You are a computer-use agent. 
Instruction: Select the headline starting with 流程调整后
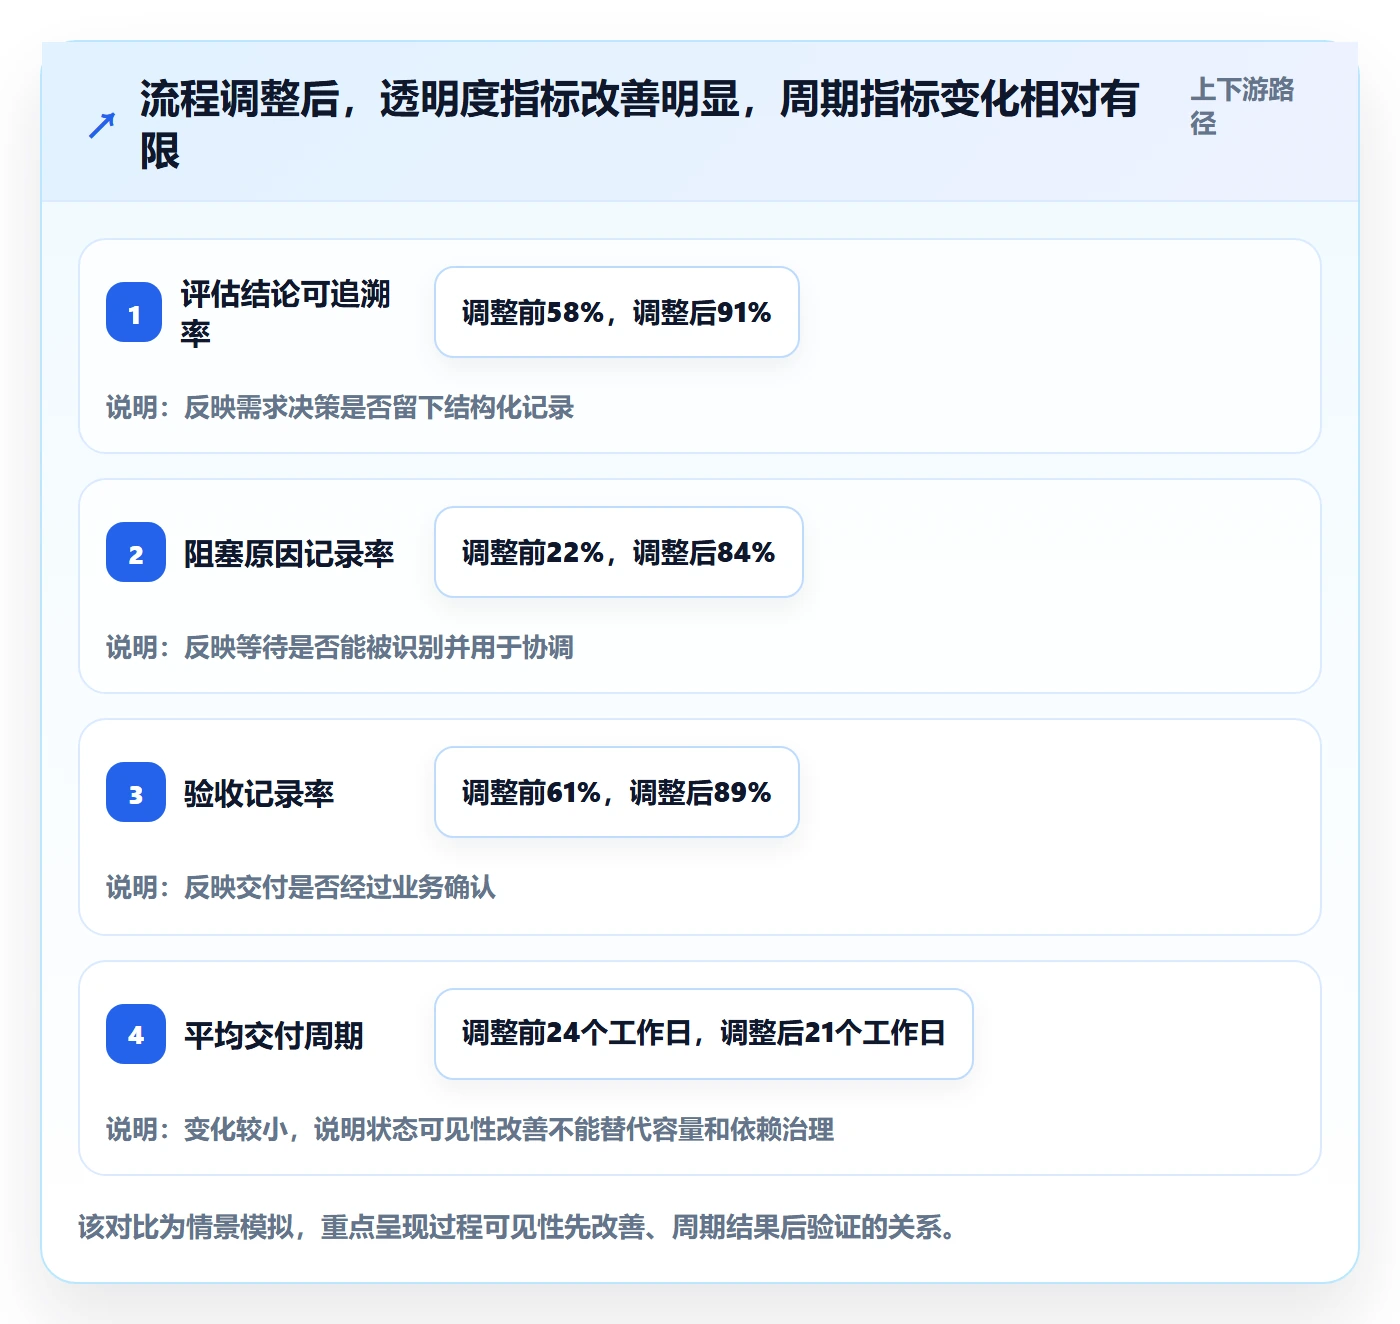(639, 125)
